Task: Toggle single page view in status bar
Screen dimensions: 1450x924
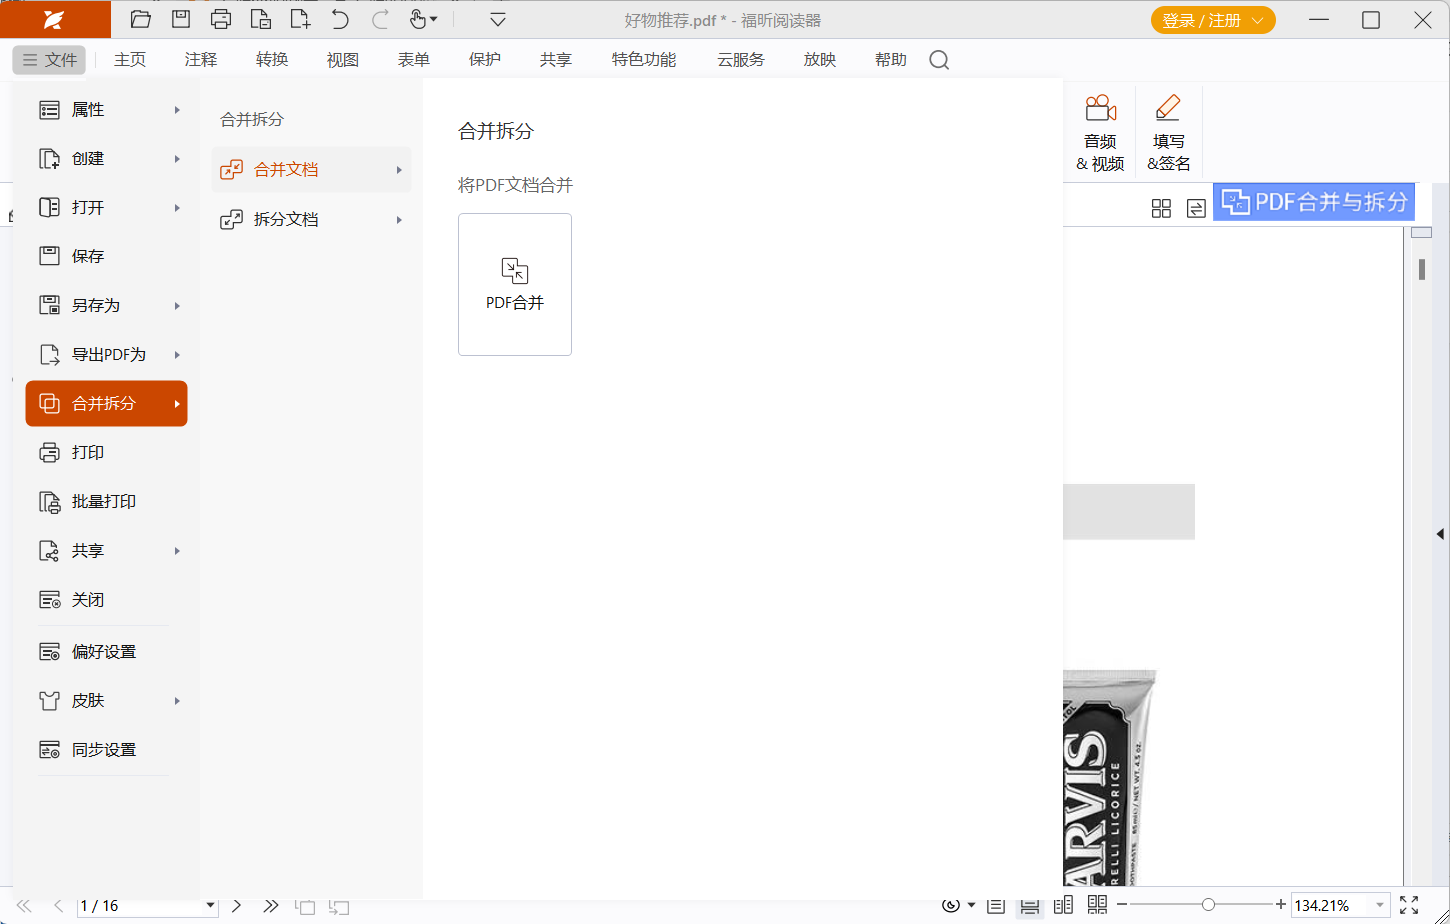Action: pyautogui.click(x=996, y=905)
